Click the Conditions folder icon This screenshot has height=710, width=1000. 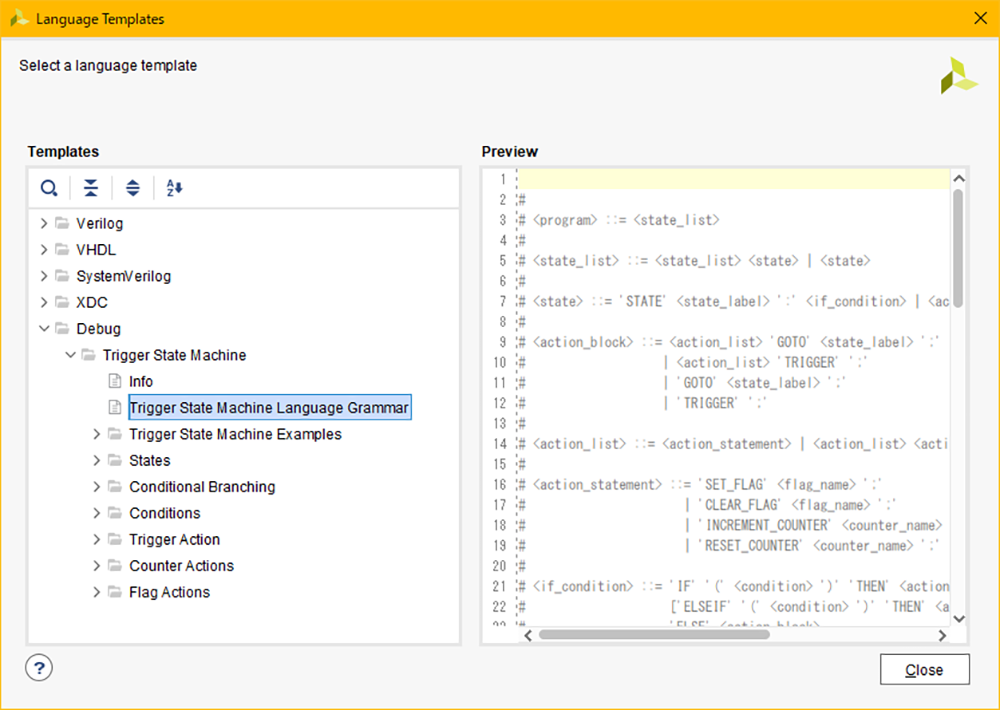pyautogui.click(x=115, y=513)
